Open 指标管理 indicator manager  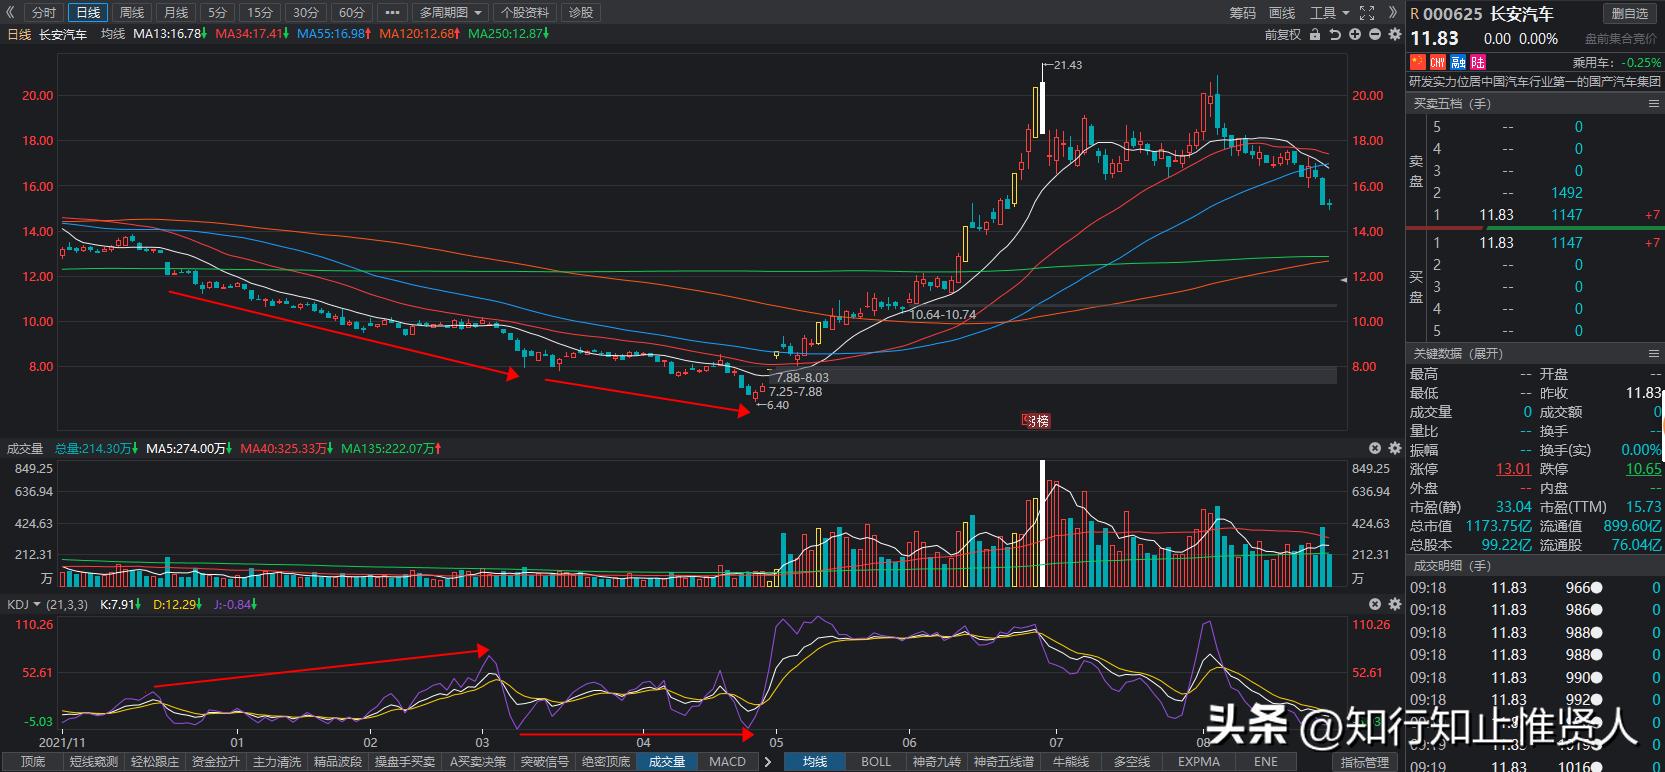1364,762
